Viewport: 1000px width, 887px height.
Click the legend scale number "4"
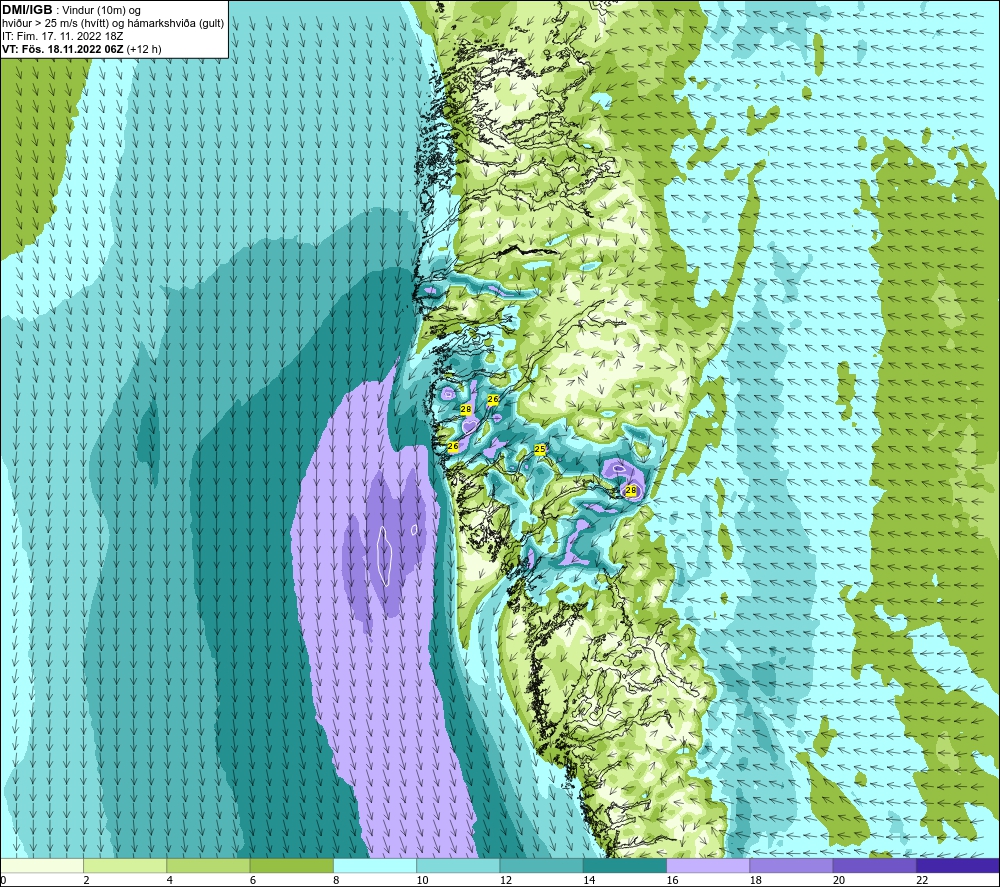click(170, 881)
